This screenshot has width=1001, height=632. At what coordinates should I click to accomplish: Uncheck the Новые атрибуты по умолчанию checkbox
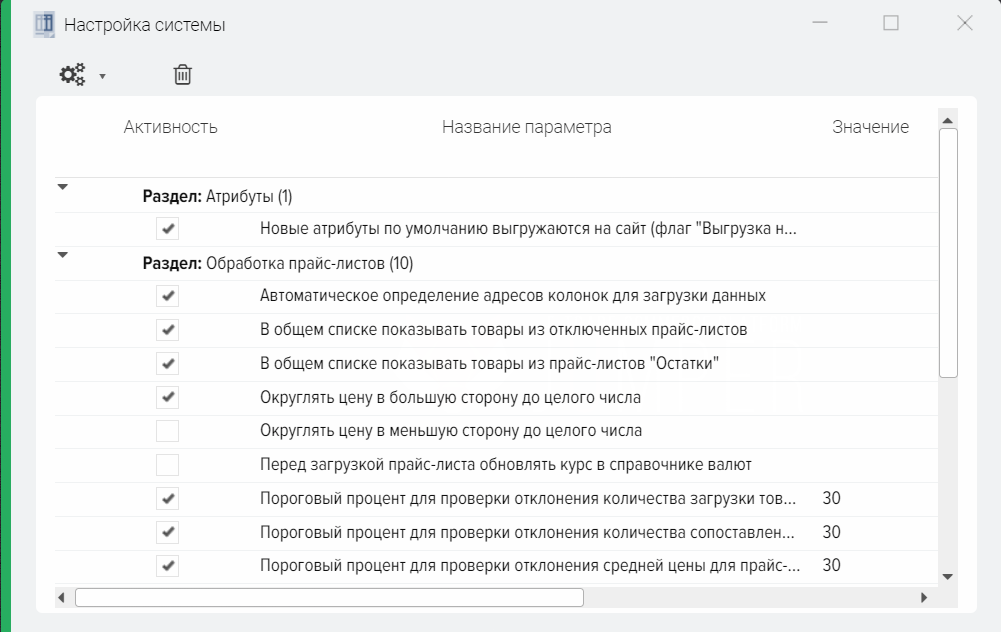(167, 230)
